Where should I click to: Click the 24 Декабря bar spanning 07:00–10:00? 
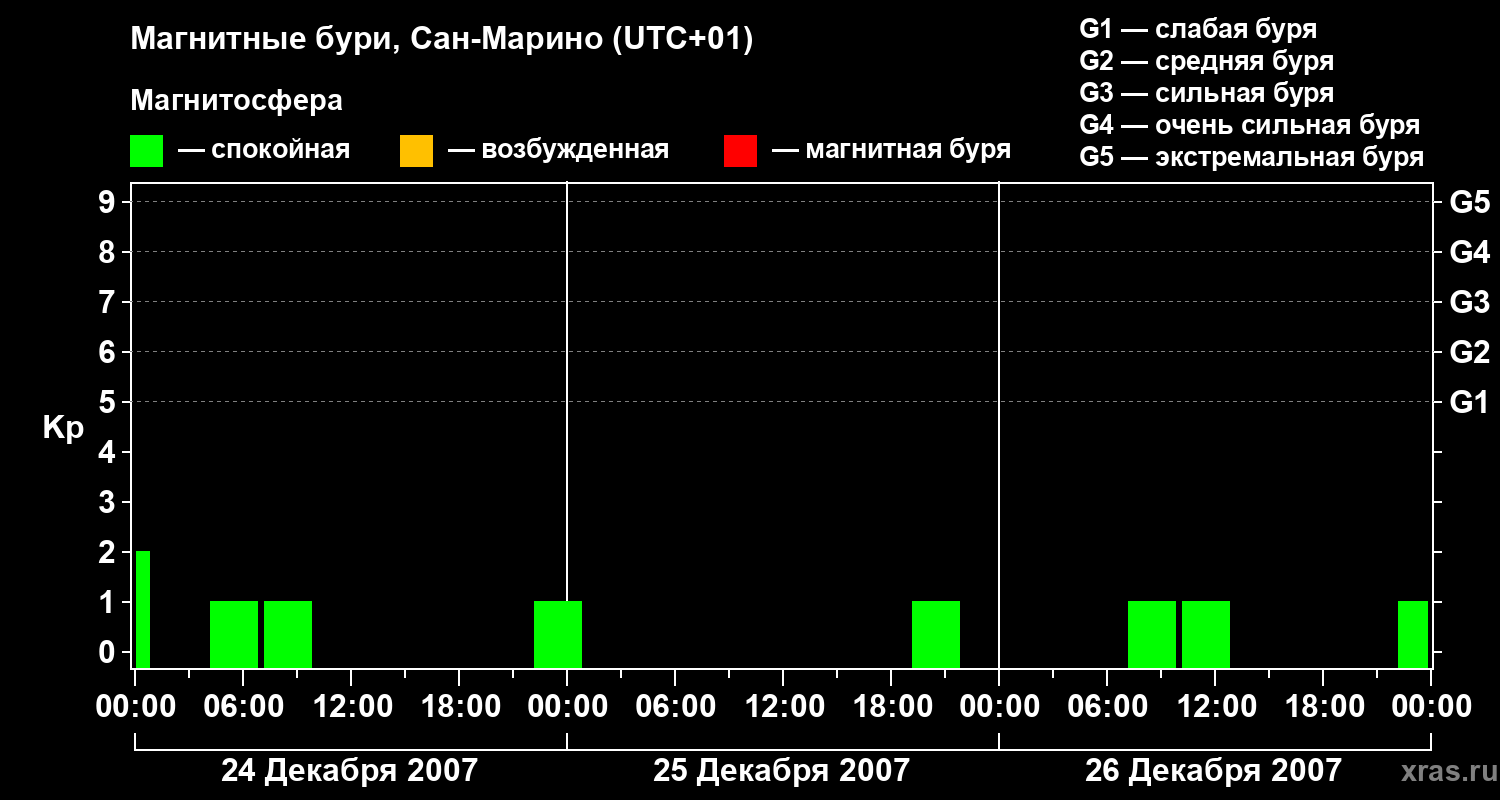pos(288,634)
